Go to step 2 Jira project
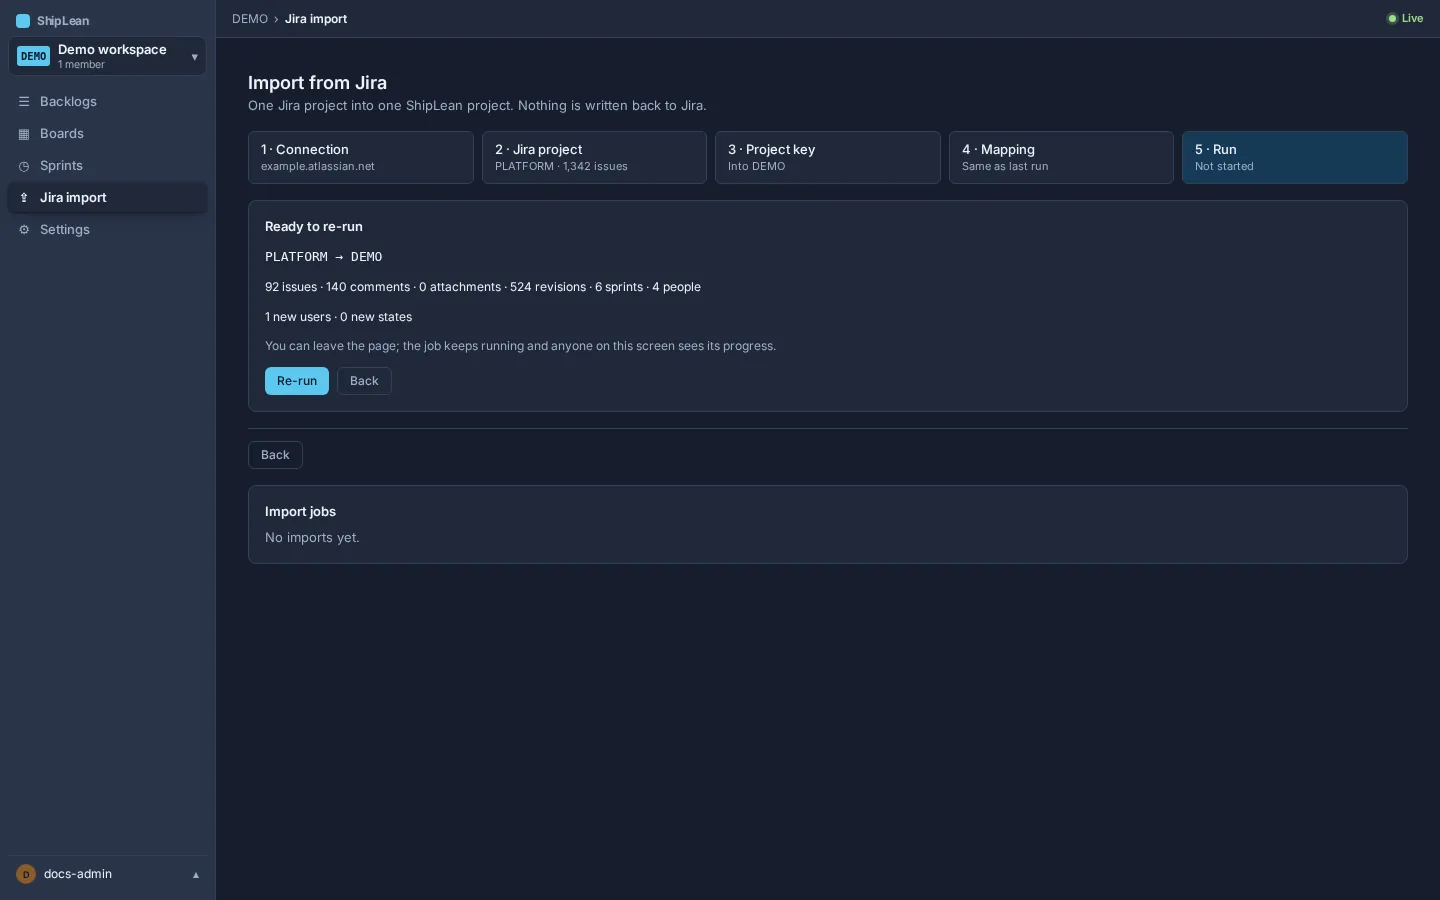 pyautogui.click(x=594, y=157)
